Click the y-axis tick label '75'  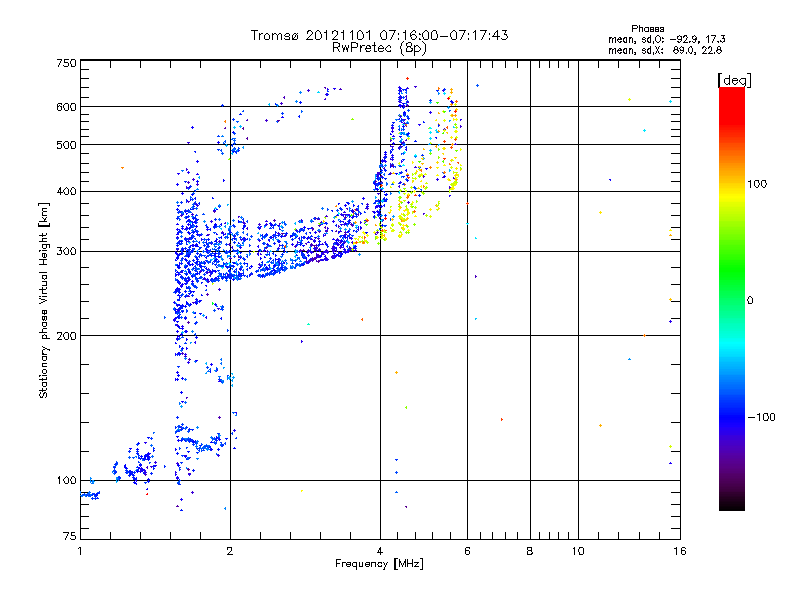click(70, 536)
